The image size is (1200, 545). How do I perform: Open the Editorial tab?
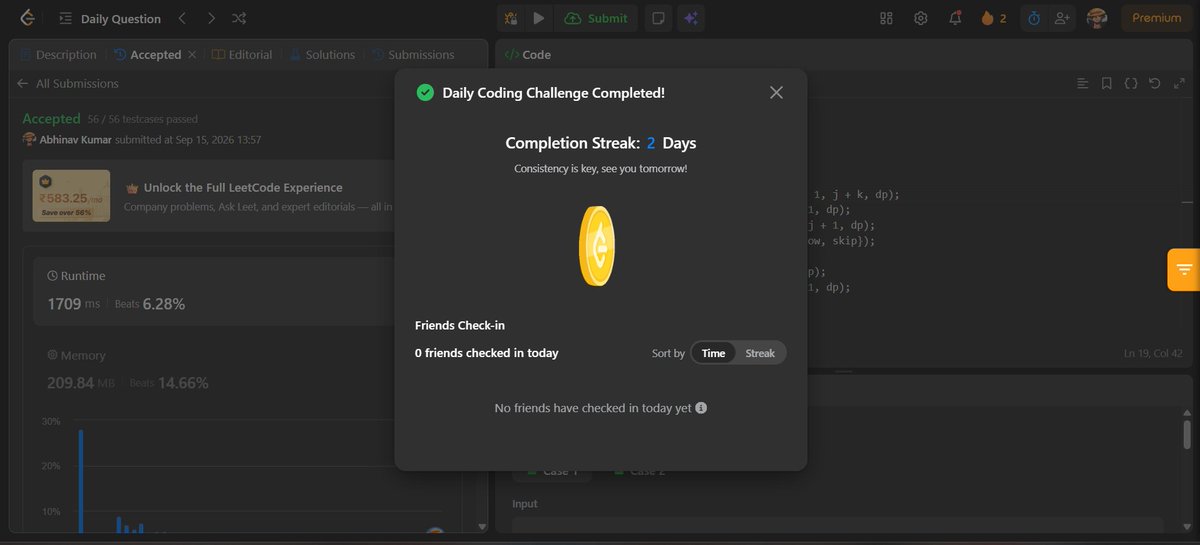[x=242, y=55]
